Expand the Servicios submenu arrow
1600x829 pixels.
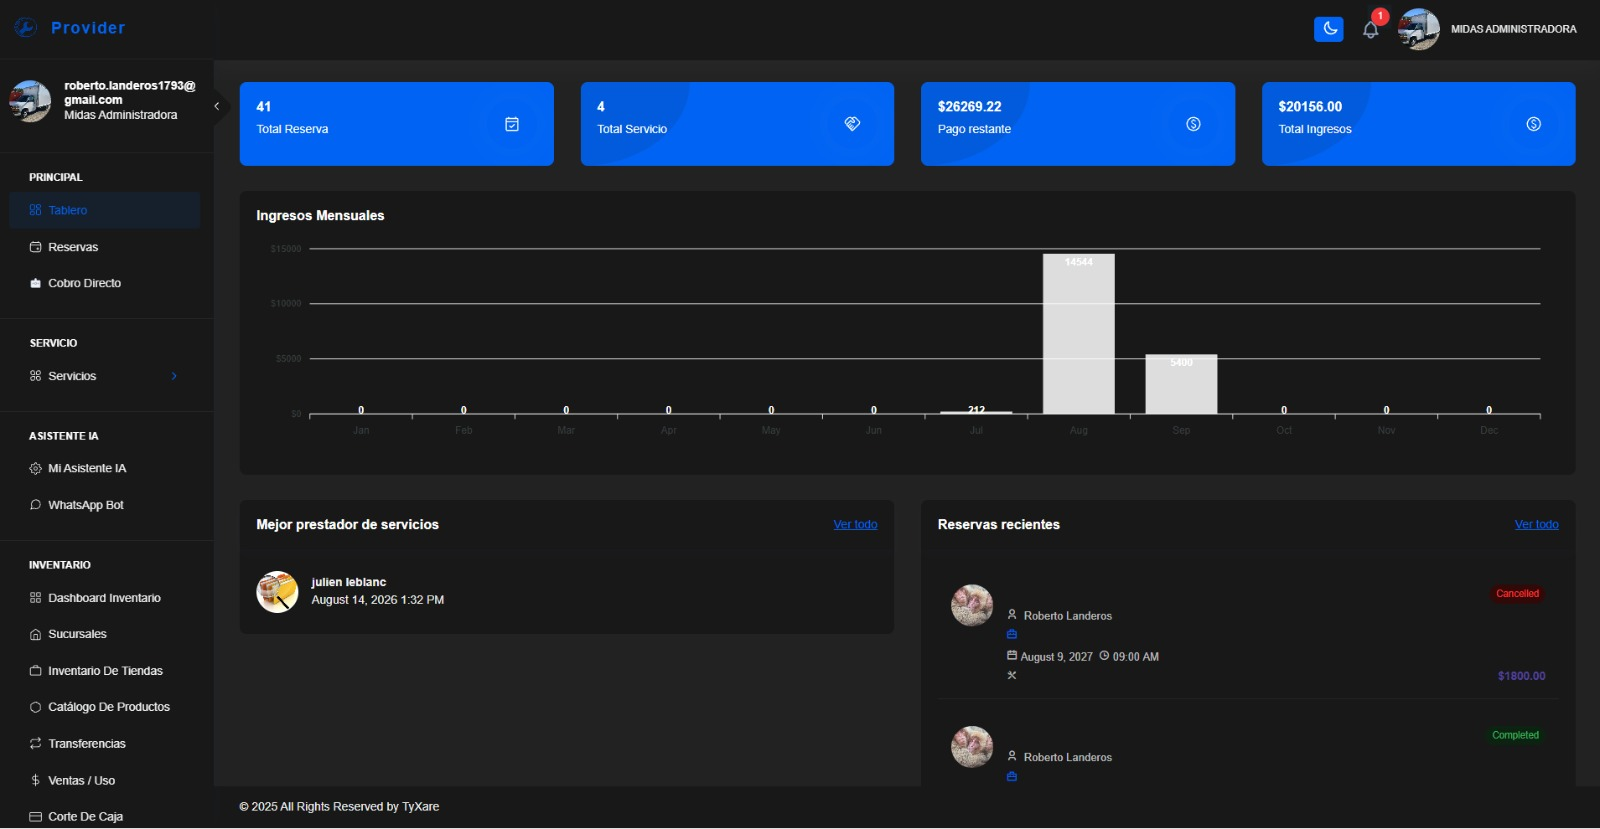coord(174,376)
